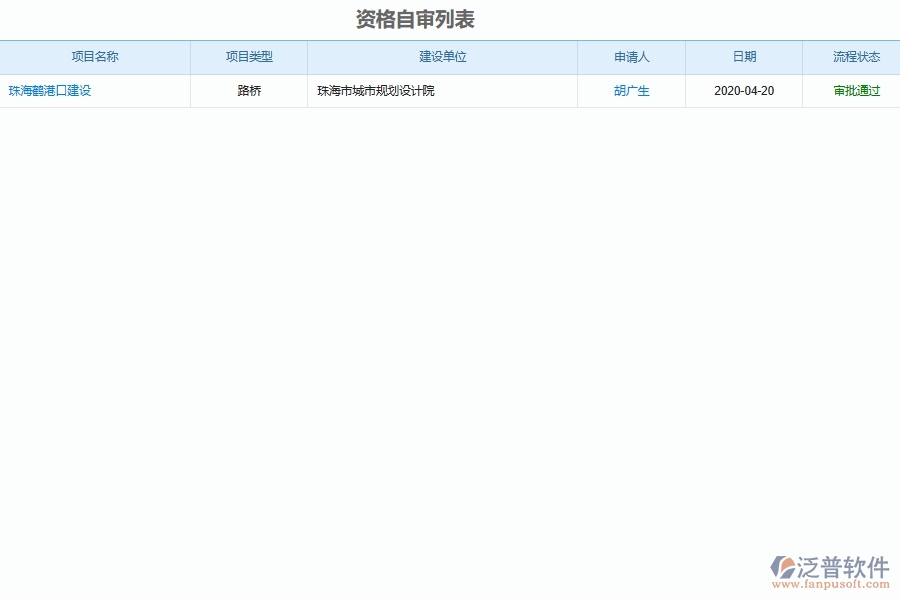Sort by the 日期 column header
Screen dimensions: 900x600
coord(743,57)
